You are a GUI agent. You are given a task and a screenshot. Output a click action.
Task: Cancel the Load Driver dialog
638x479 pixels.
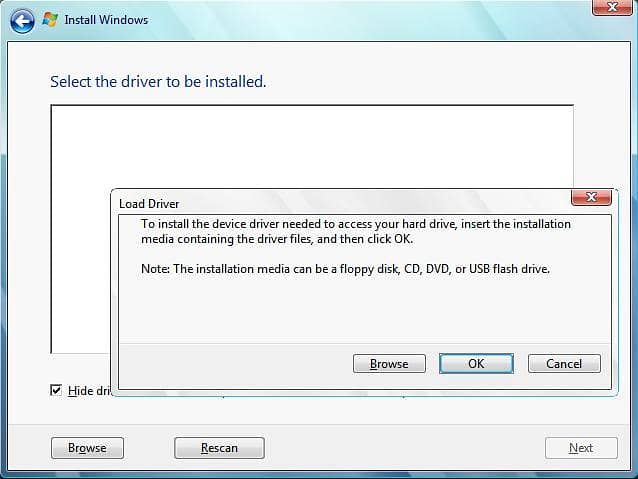click(564, 363)
